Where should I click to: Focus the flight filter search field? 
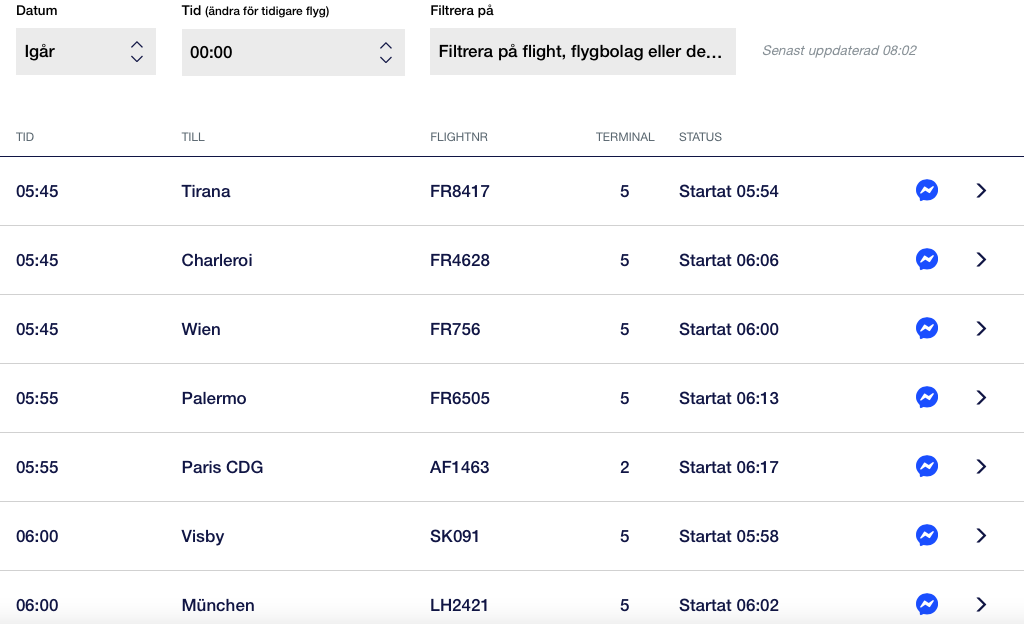coord(583,52)
